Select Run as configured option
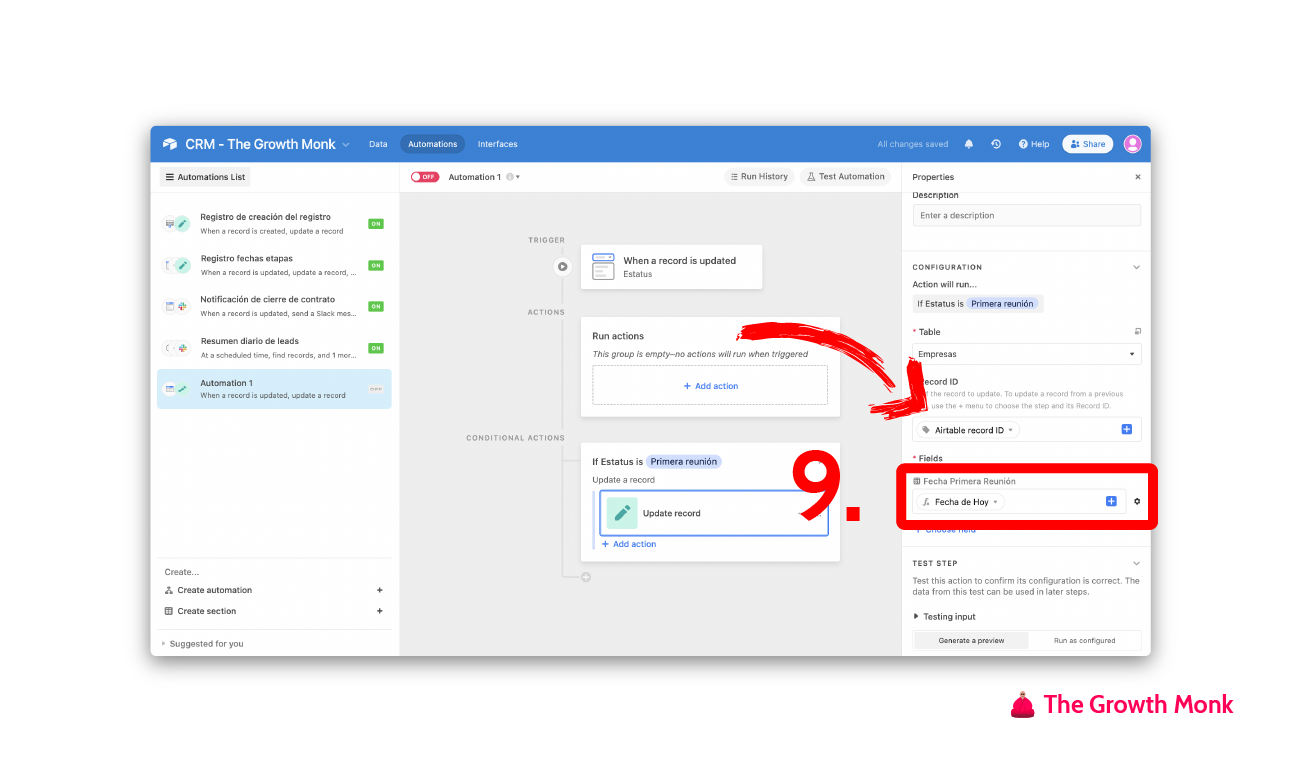Screen dimensions: 1301x781 pos(1084,640)
